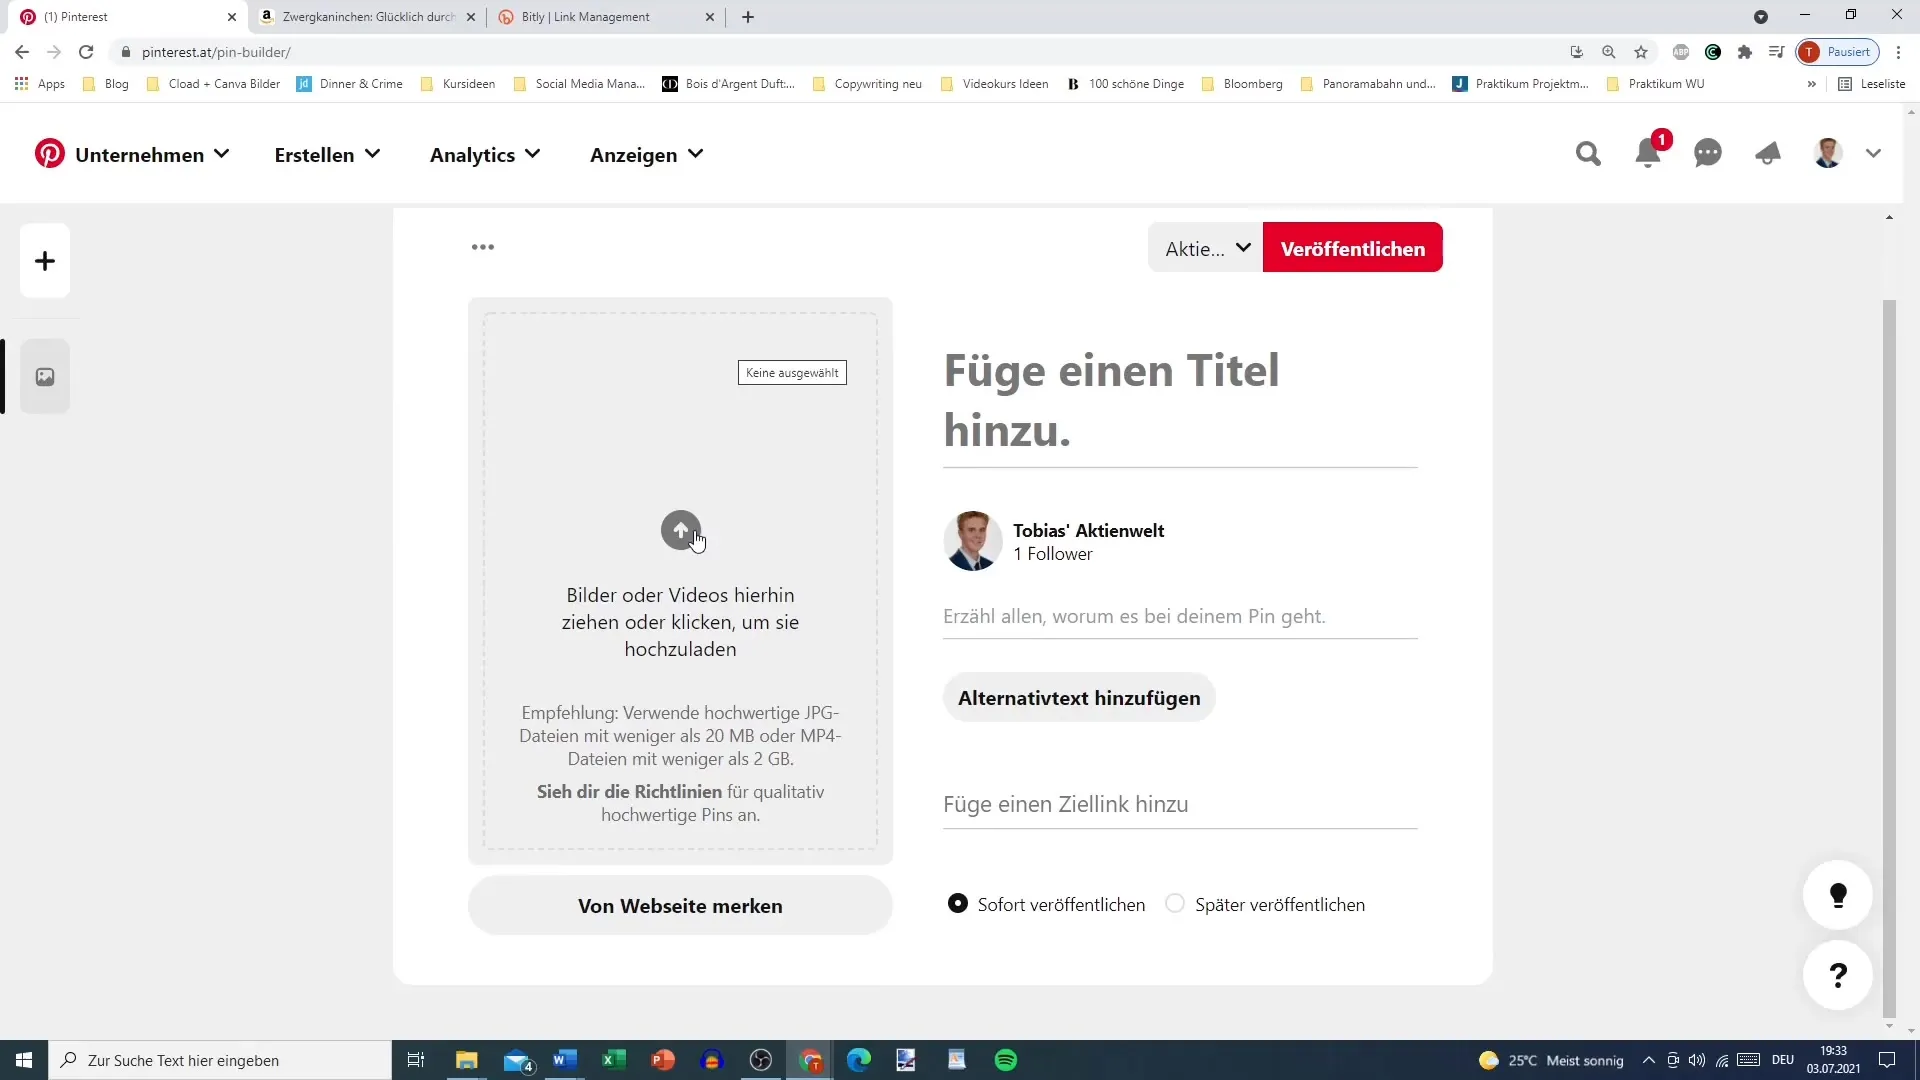
Task: Open the Bloomberg bookmark folder
Action: tap(1242, 84)
